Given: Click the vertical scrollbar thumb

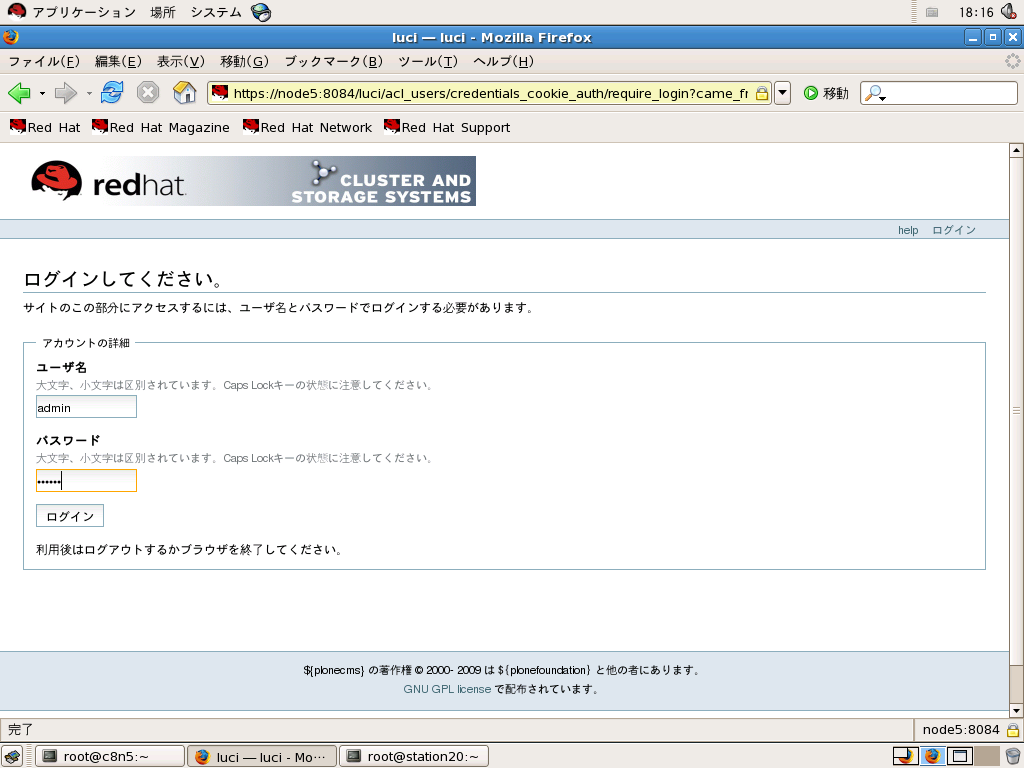Looking at the screenshot, I should click(1016, 411).
